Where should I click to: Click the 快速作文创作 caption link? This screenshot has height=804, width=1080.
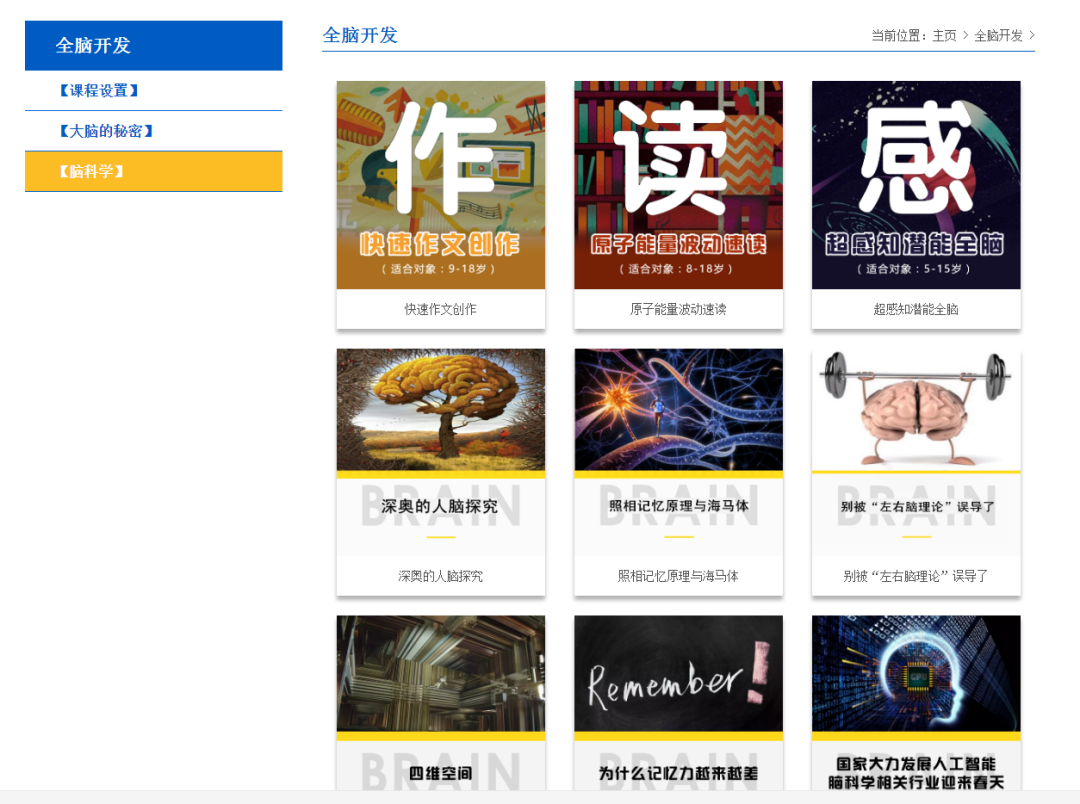click(440, 309)
